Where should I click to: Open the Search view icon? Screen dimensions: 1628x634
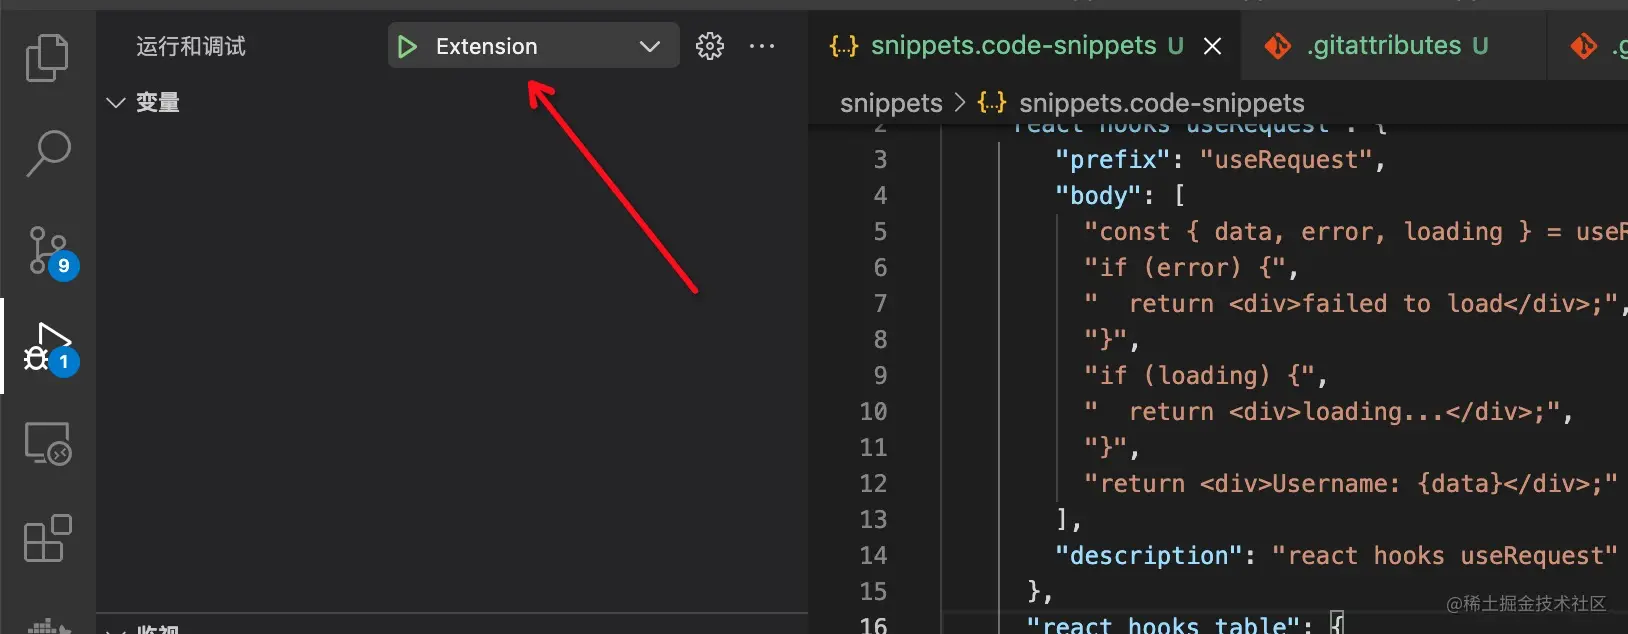click(47, 154)
